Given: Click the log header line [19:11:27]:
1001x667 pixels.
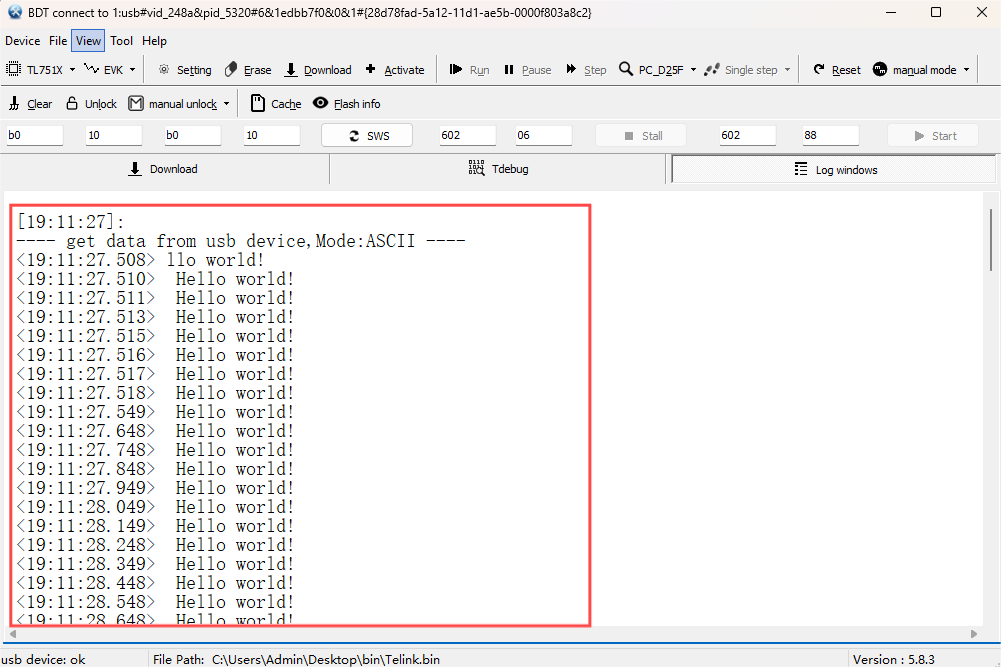Looking at the screenshot, I should [71, 221].
